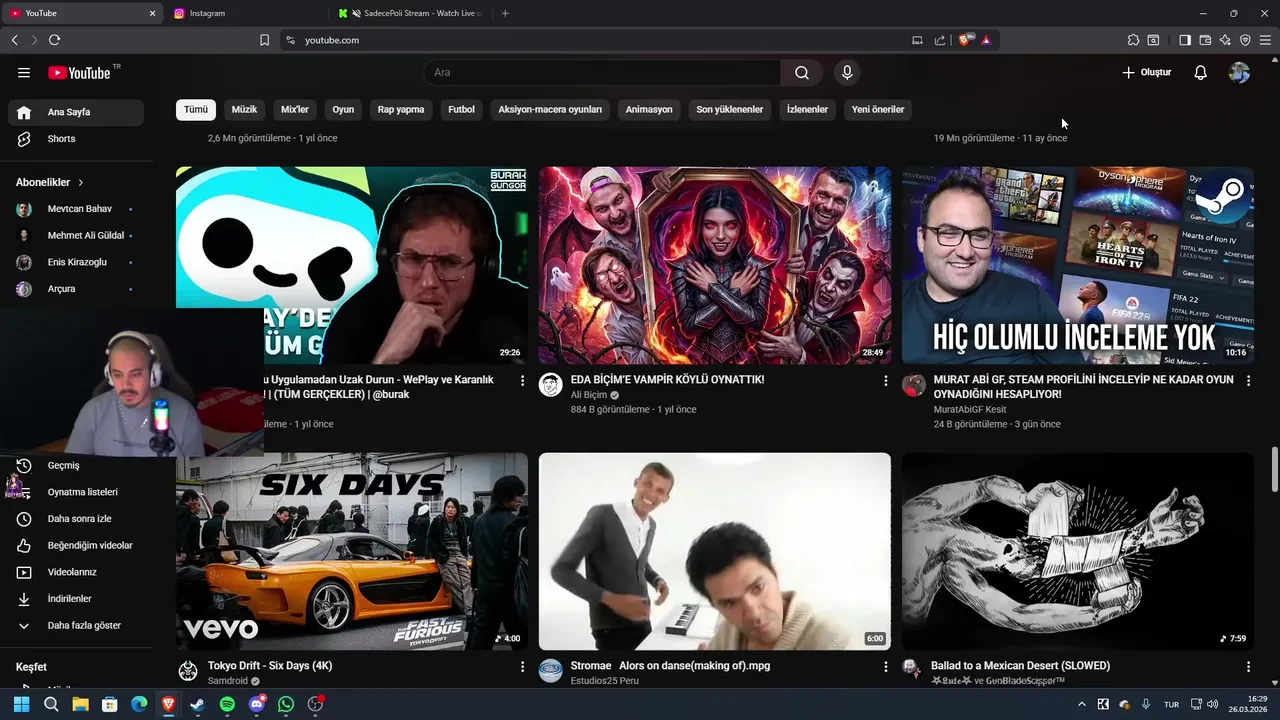
Task: Open the Eda Biçim vampir köylü thumbnail
Action: [x=715, y=265]
